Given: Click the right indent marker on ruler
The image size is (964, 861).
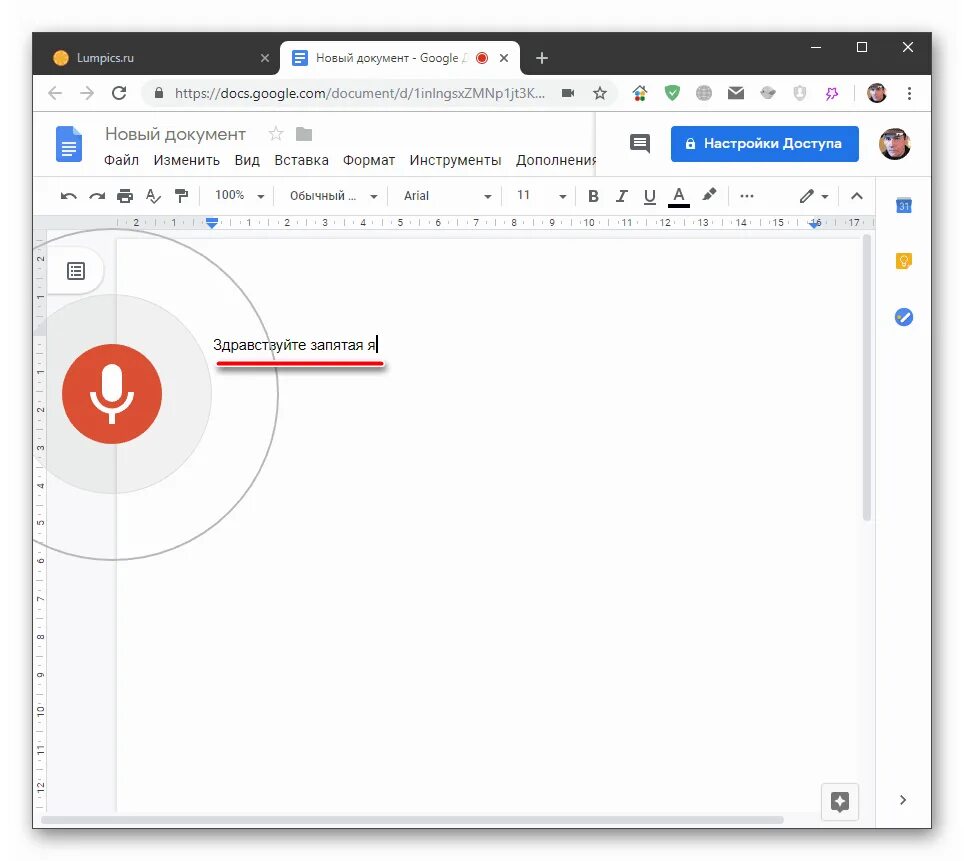Looking at the screenshot, I should pyautogui.click(x=815, y=224).
